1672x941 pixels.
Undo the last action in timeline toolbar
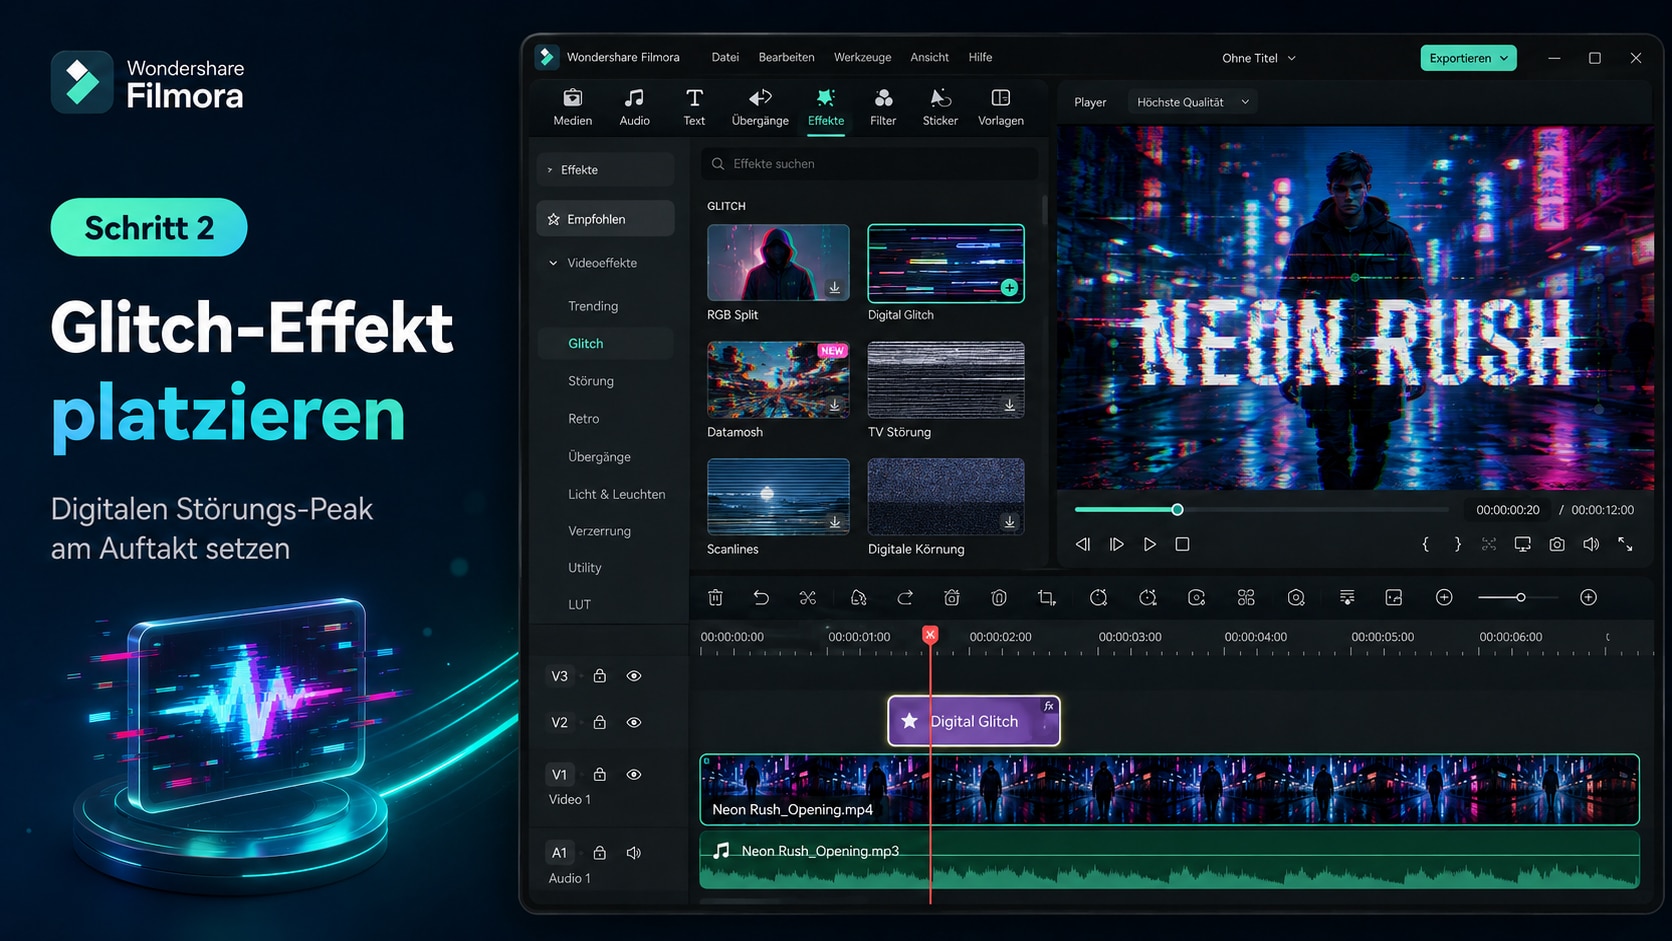(761, 597)
